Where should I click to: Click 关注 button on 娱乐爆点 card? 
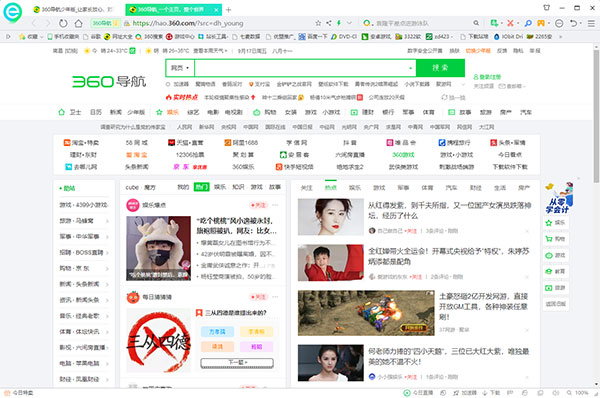[258, 205]
